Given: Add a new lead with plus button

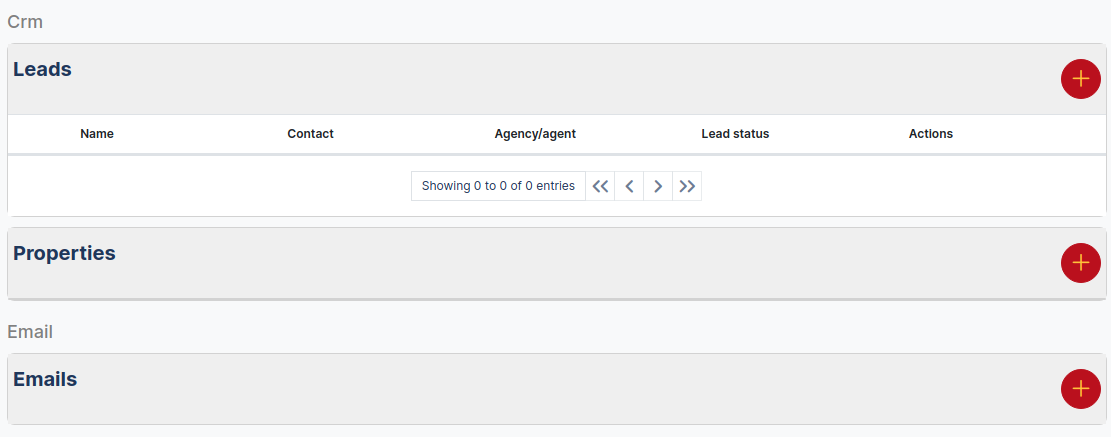Looking at the screenshot, I should point(1080,79).
